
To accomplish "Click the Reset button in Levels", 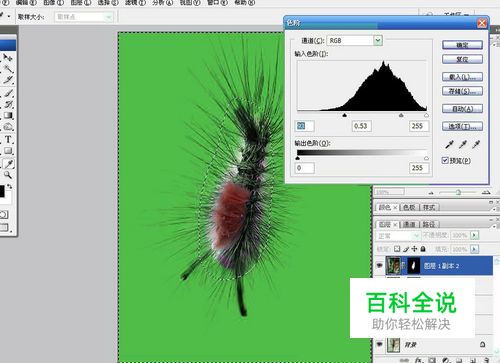I will [462, 59].
